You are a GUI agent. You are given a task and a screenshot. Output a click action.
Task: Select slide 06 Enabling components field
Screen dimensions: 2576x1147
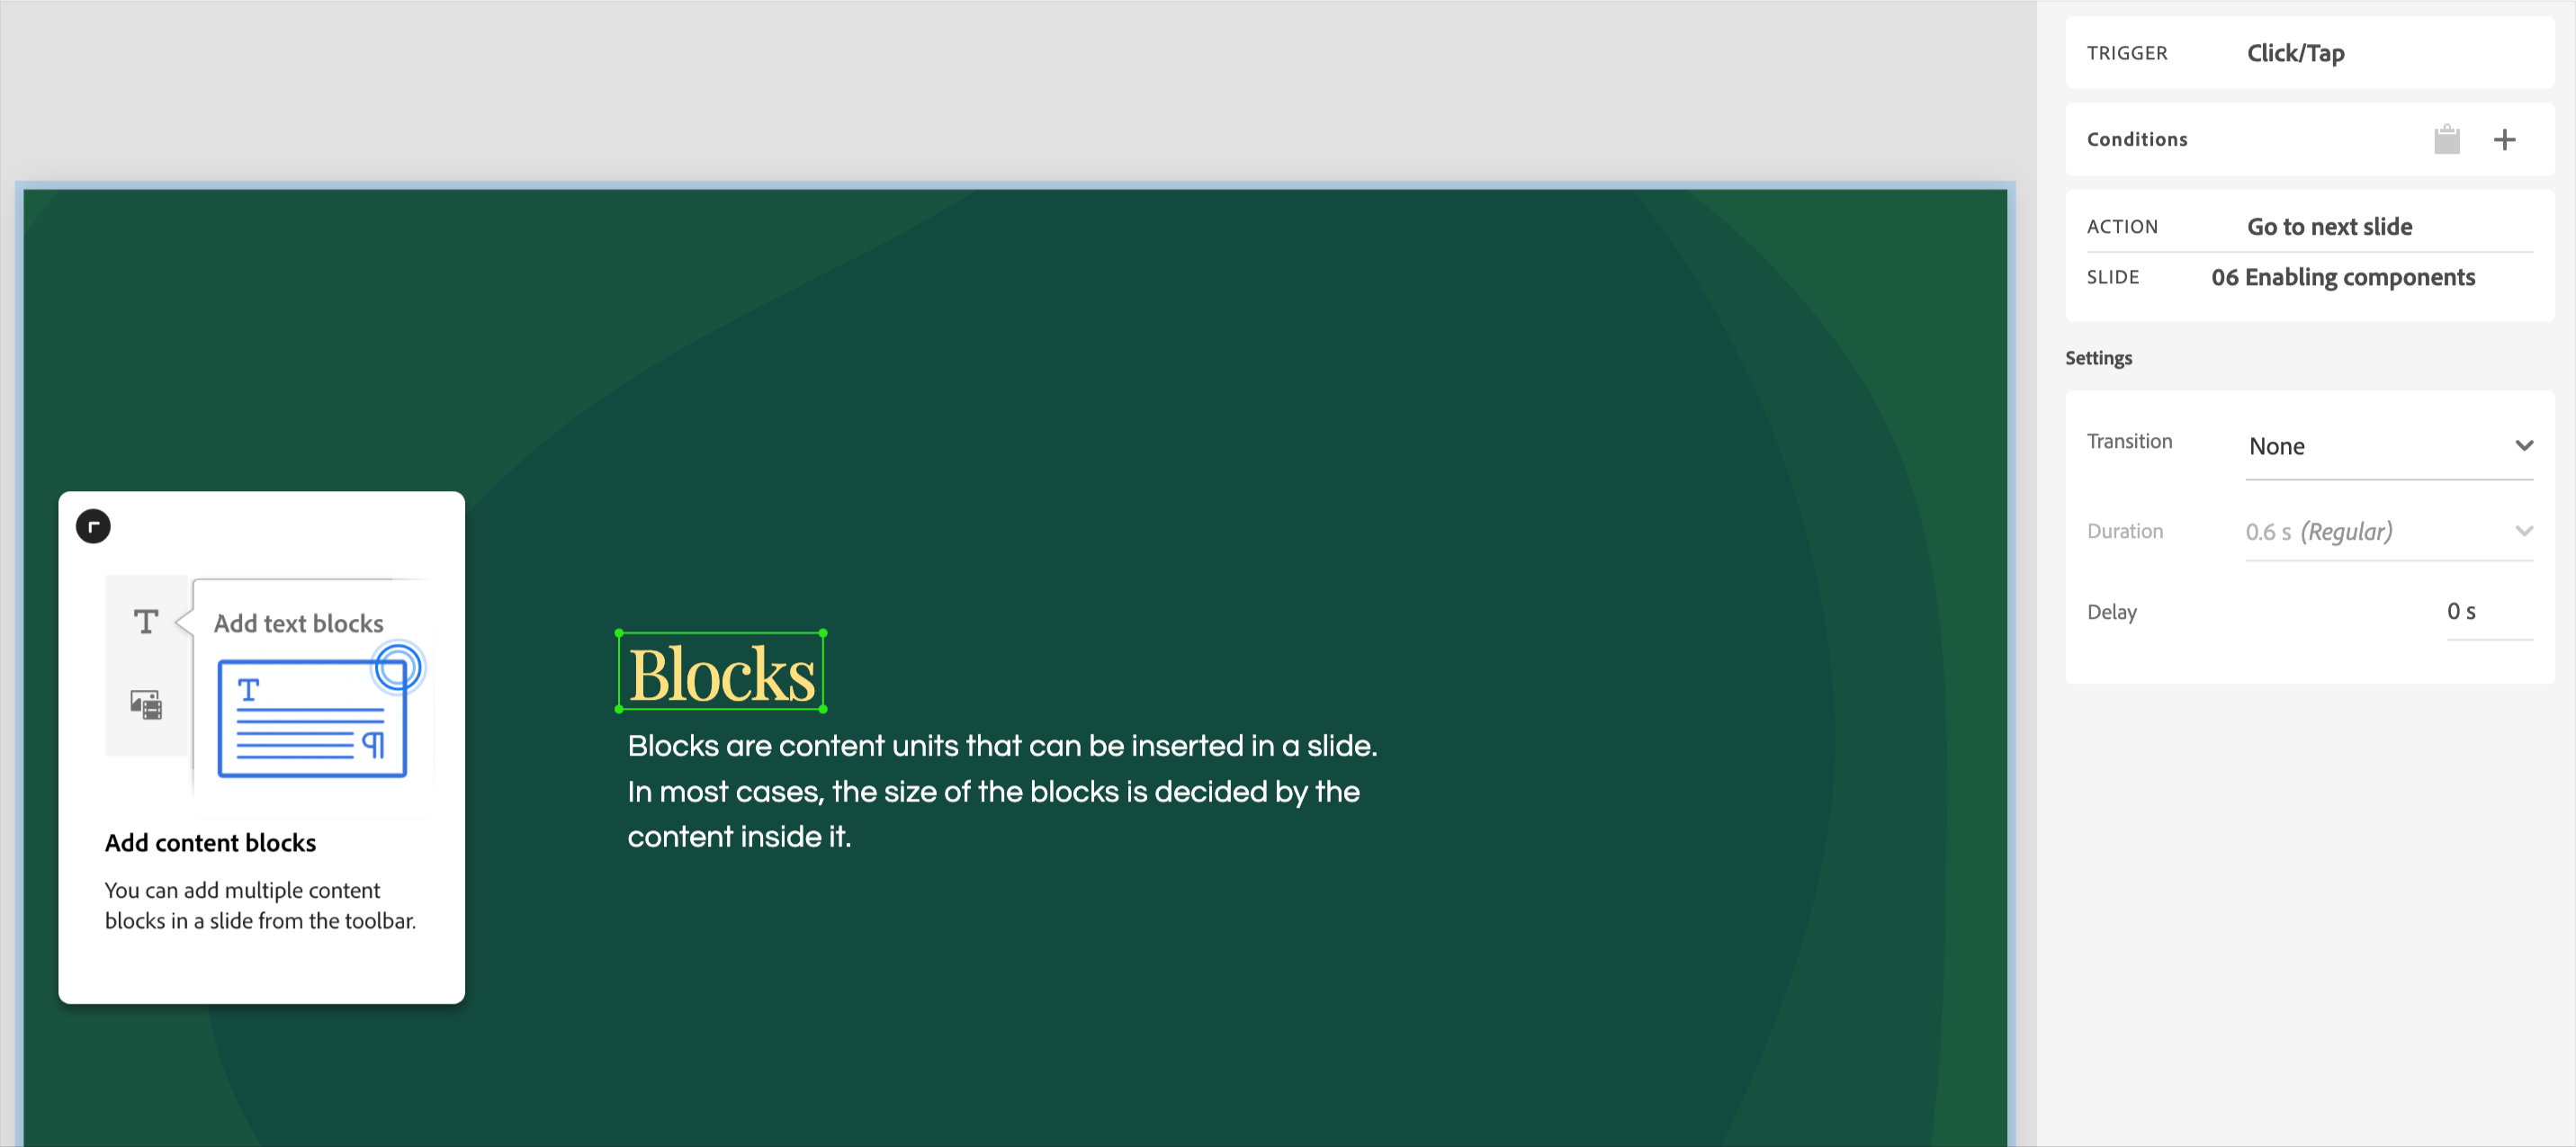(x=2342, y=277)
